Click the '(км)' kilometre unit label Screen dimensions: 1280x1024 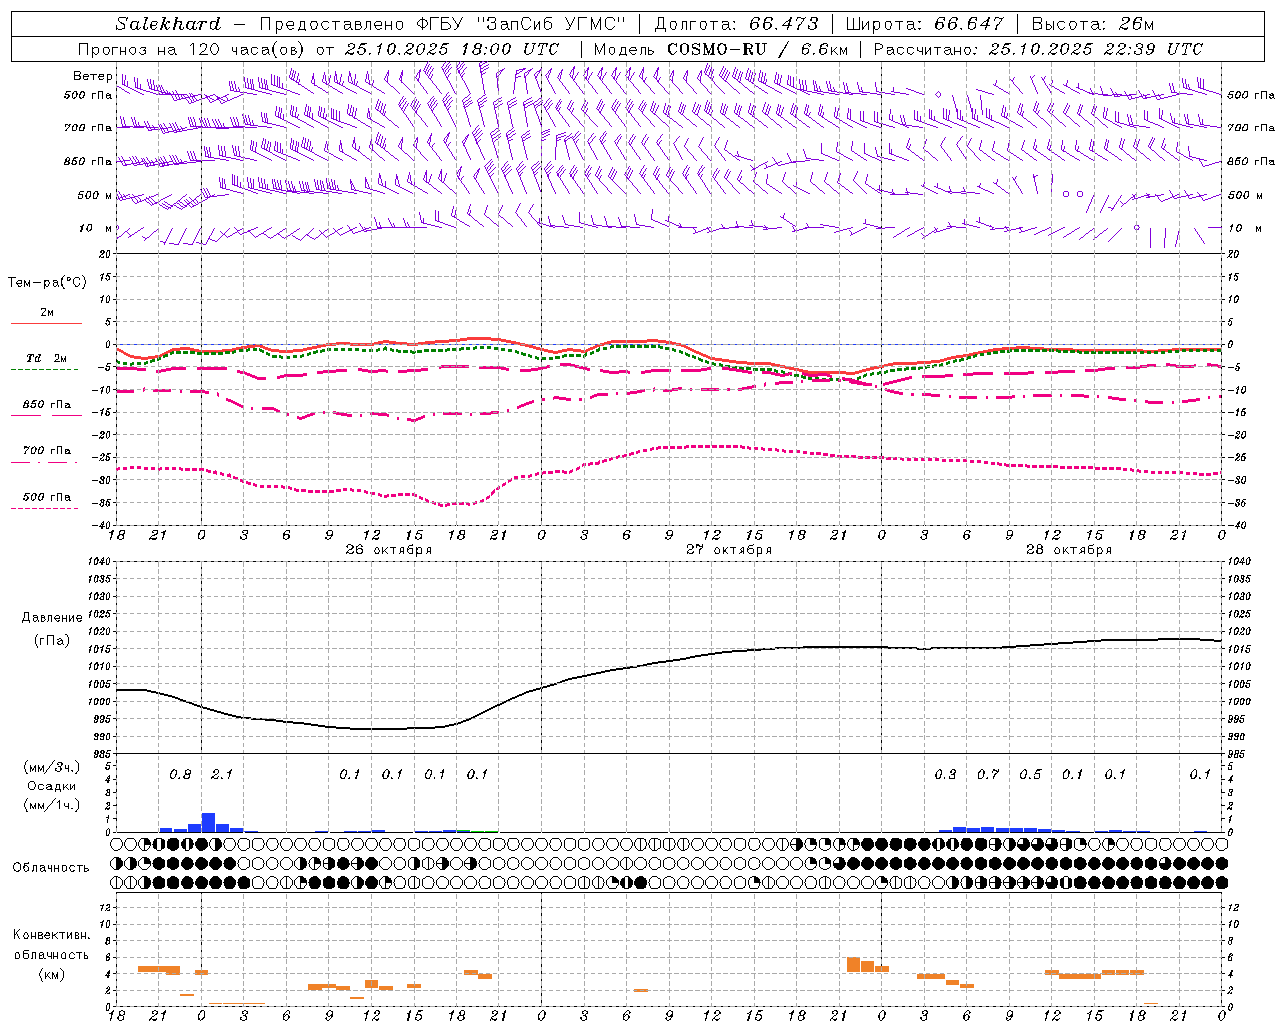pyautogui.click(x=52, y=974)
